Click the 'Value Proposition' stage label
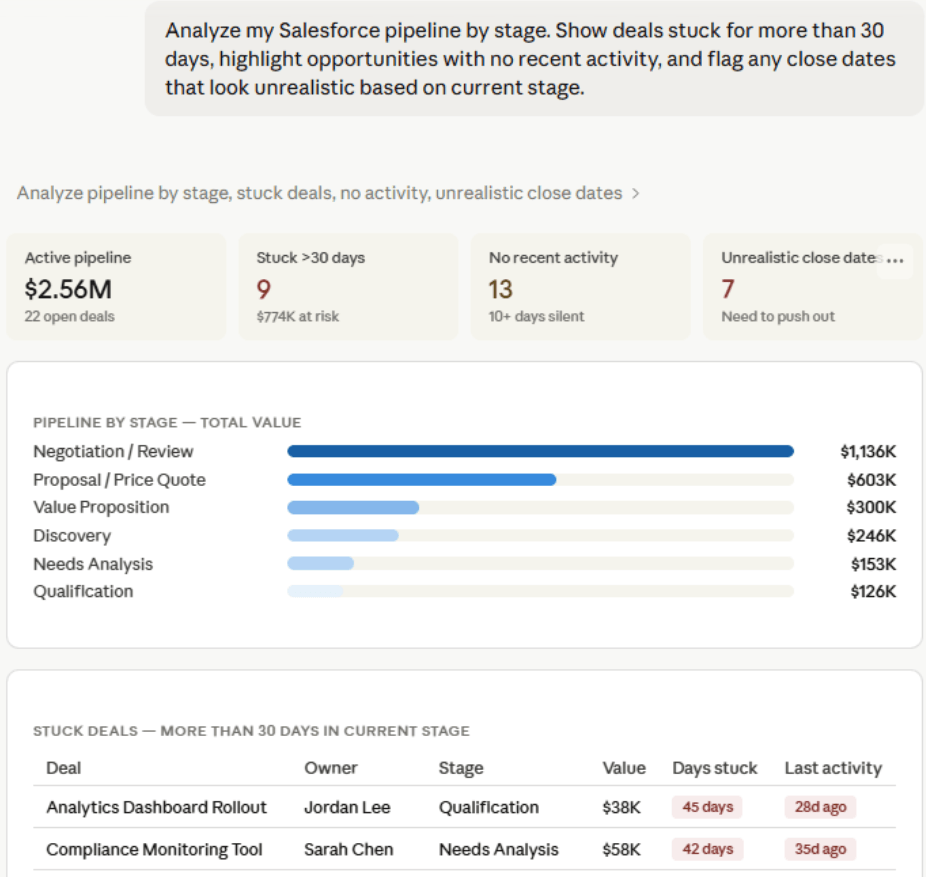Screen dimensions: 926x877 click(101, 507)
